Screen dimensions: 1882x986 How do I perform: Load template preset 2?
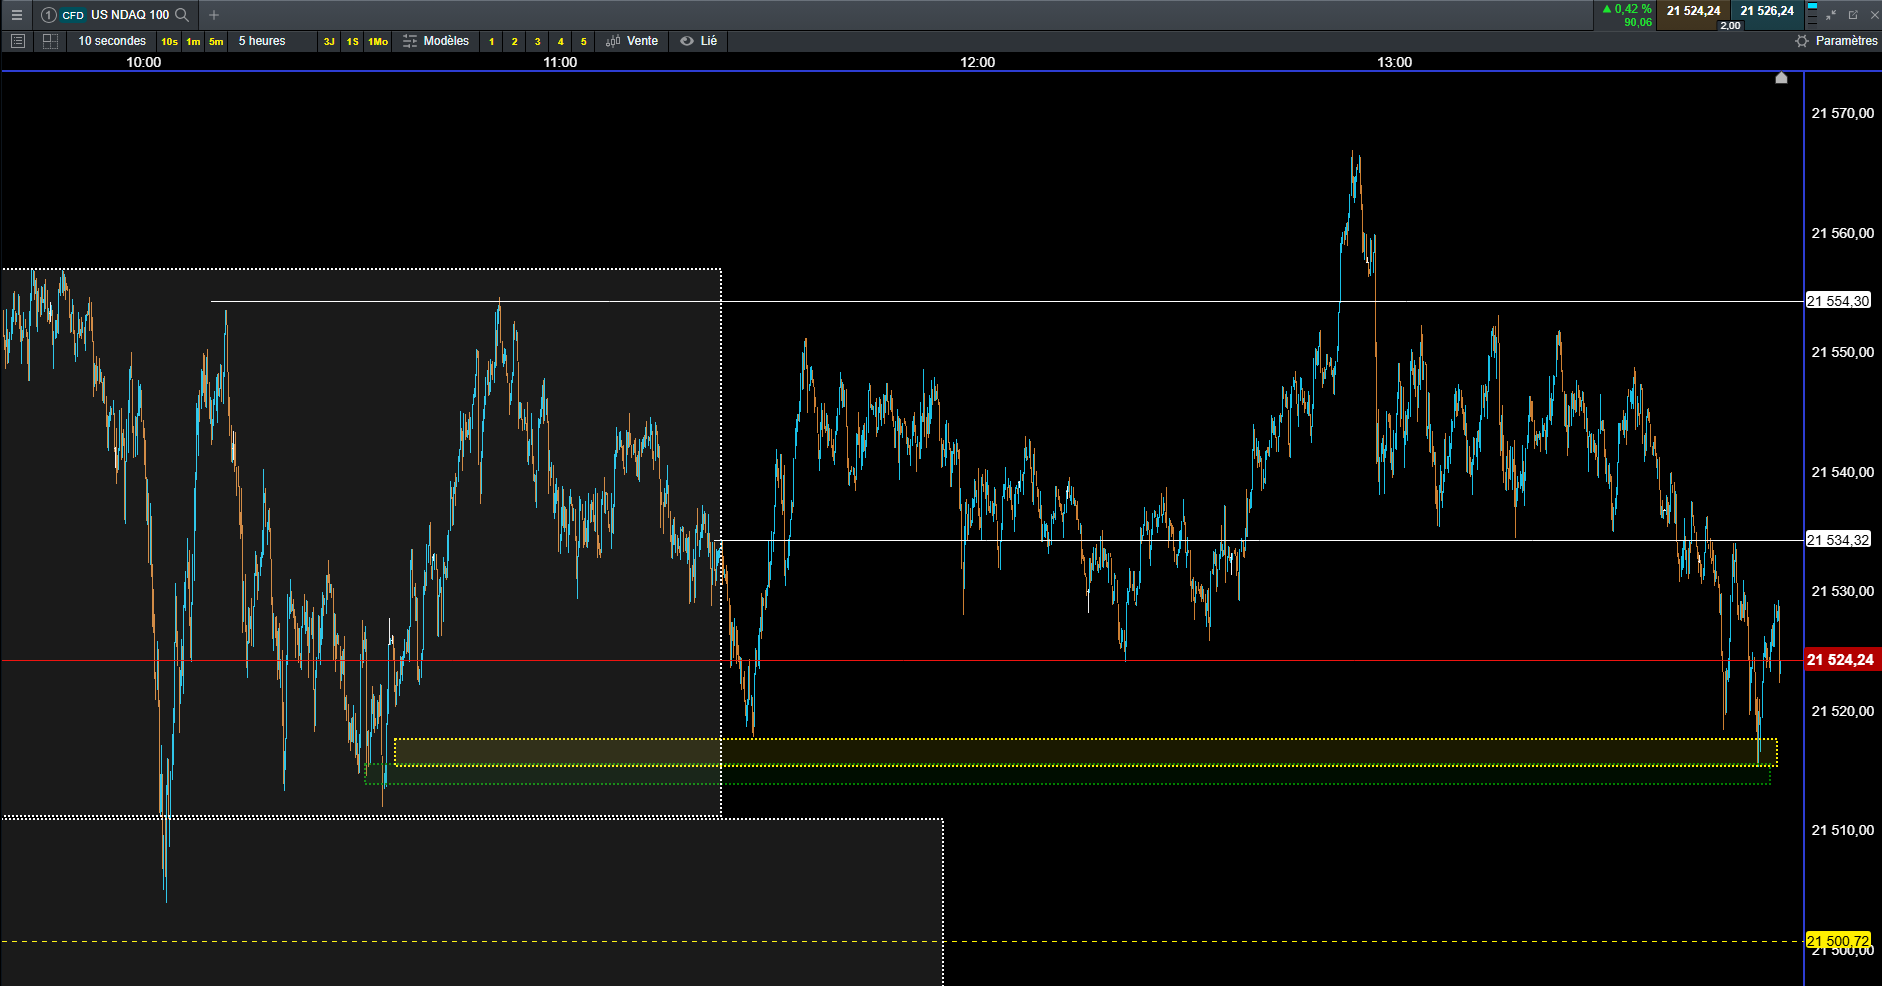(x=515, y=41)
